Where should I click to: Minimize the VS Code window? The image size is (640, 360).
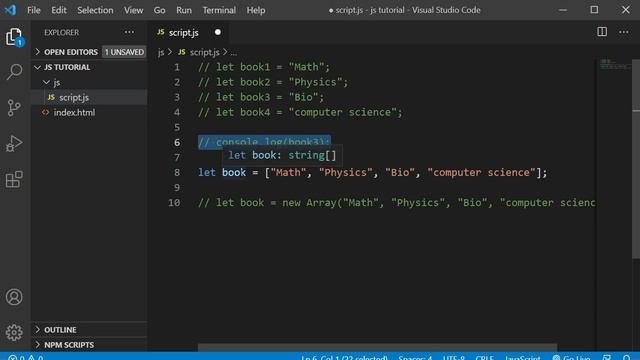click(563, 10)
